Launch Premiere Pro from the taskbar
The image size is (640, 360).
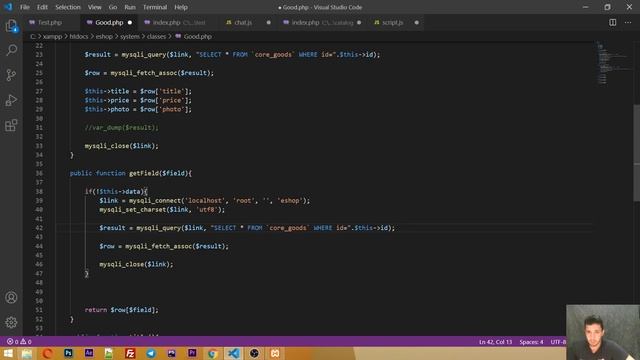(x=192, y=353)
